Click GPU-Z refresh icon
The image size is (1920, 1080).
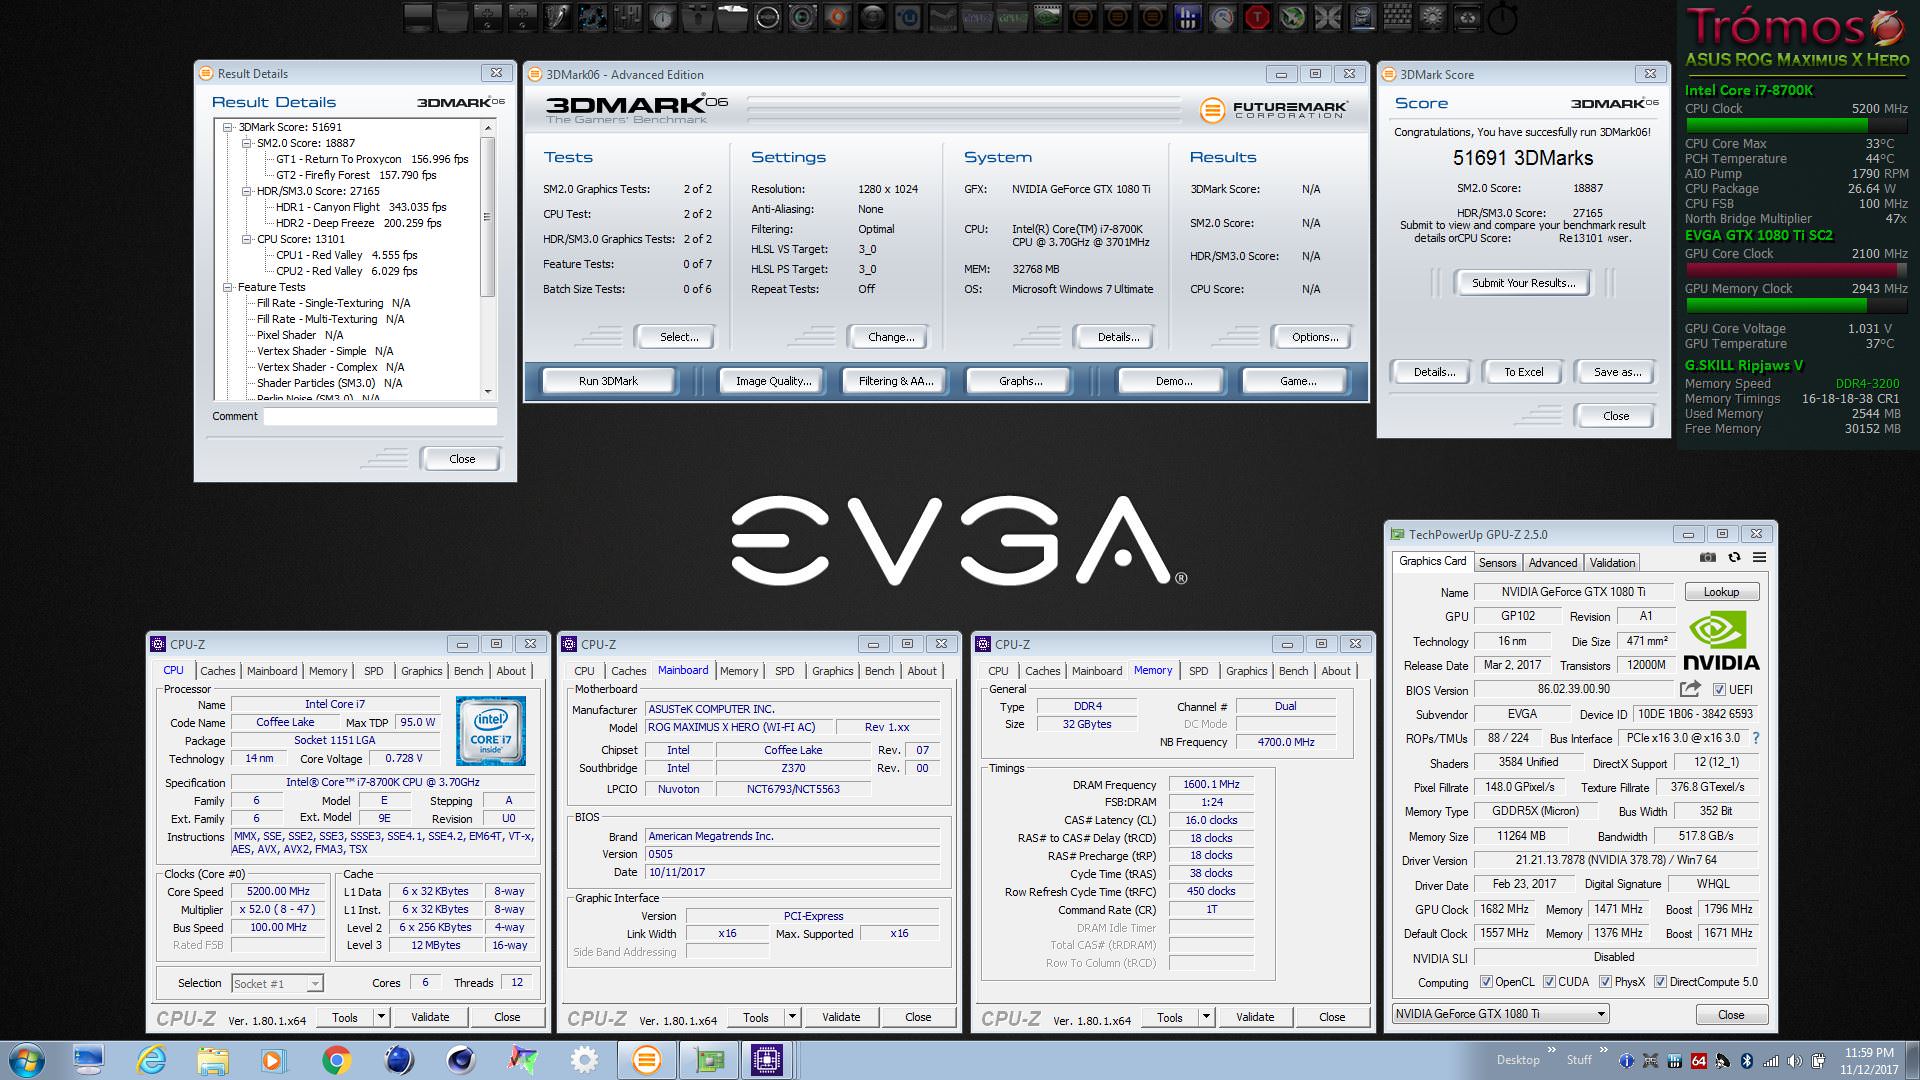pyautogui.click(x=1734, y=557)
